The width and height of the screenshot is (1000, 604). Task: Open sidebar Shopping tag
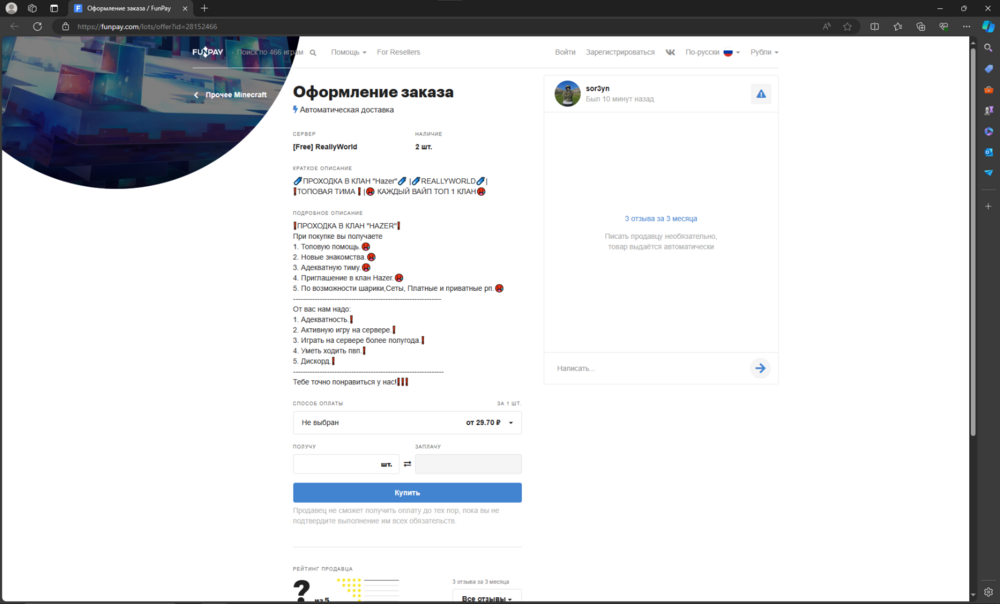pos(989,69)
